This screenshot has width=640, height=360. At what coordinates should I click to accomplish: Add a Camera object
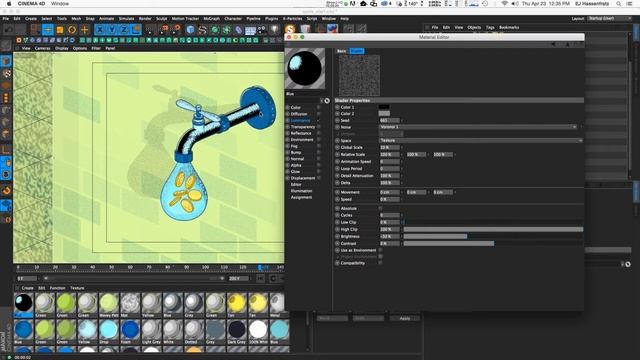point(262,29)
